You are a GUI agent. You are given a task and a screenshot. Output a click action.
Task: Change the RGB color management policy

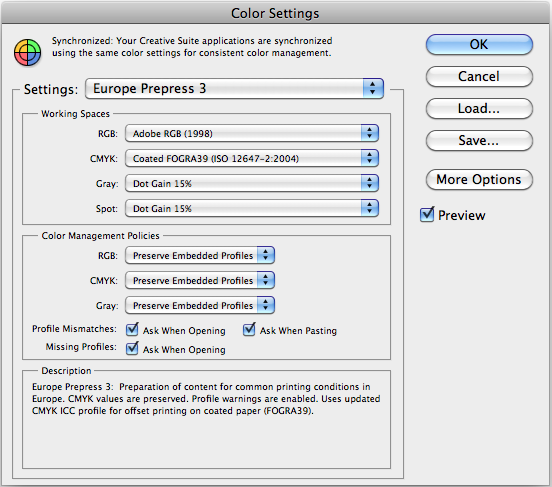coord(200,255)
